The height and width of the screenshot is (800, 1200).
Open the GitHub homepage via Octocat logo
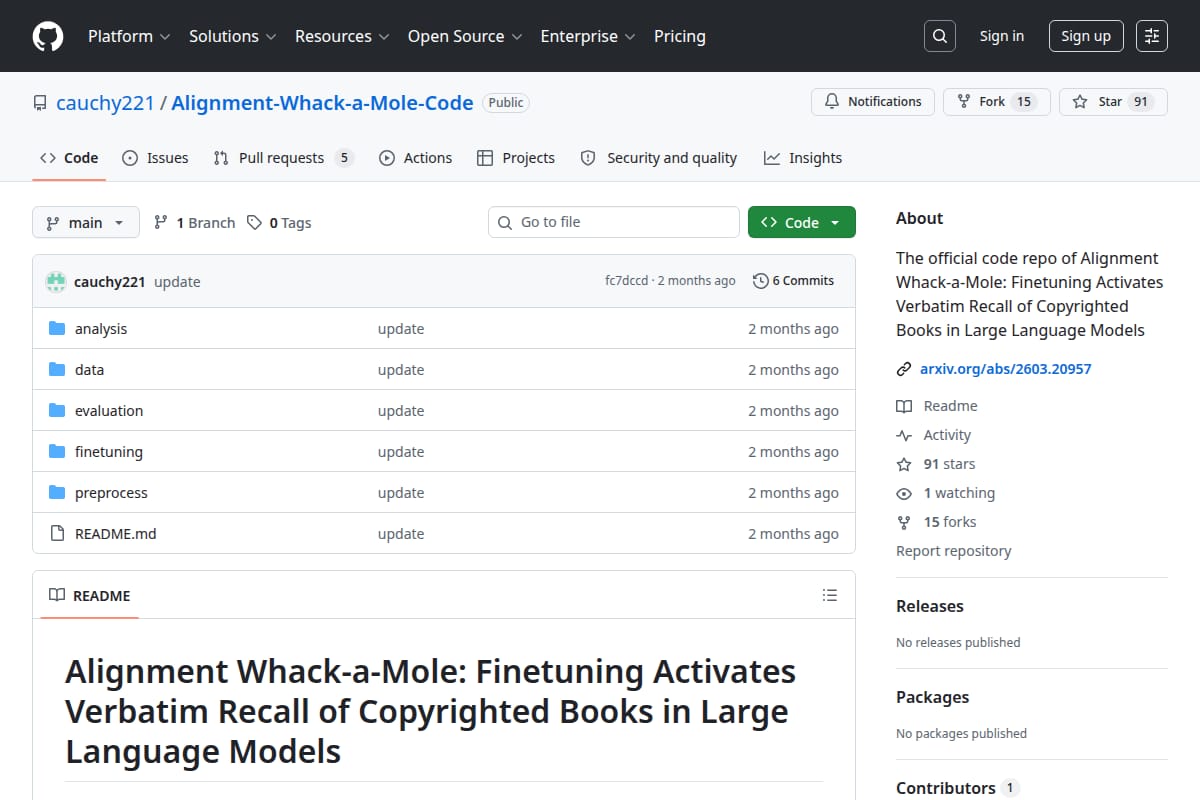click(x=48, y=36)
